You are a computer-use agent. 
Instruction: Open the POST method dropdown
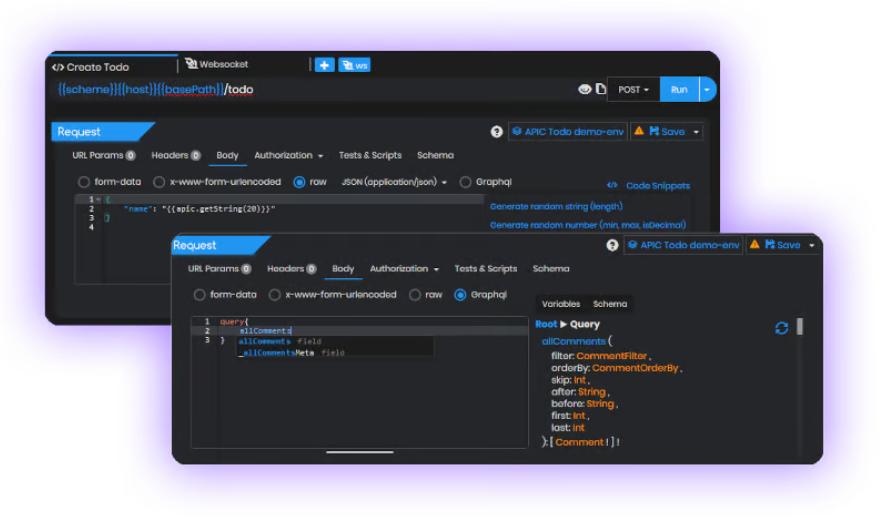(633, 89)
